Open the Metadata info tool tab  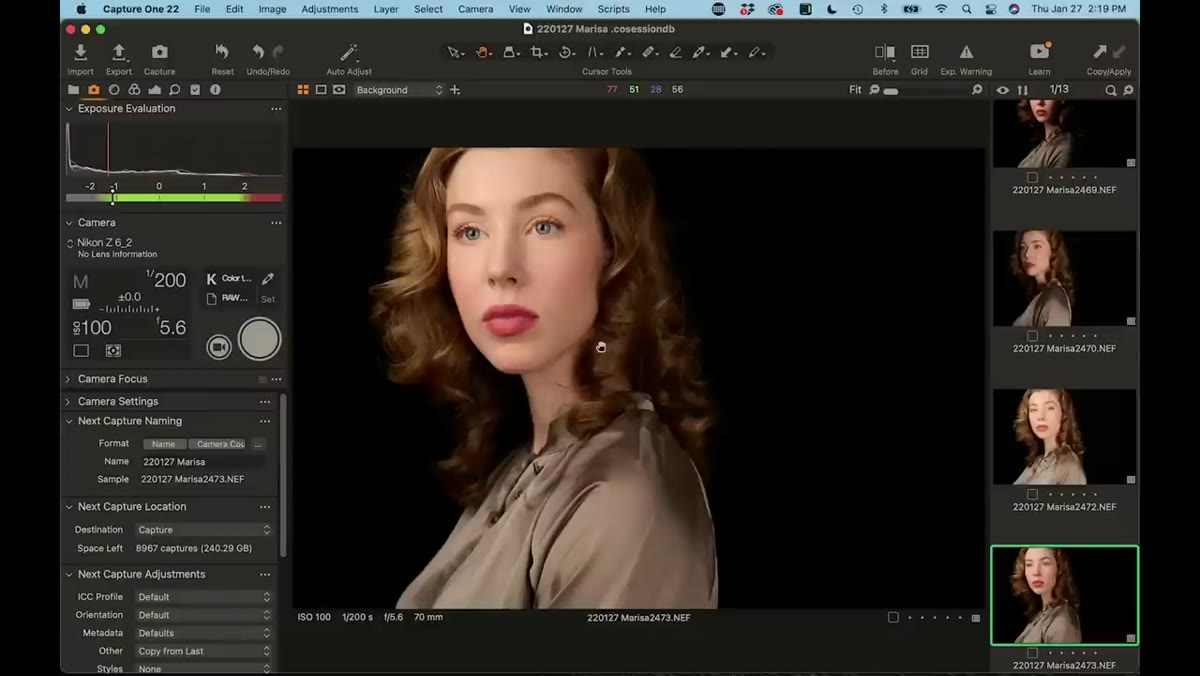(215, 90)
